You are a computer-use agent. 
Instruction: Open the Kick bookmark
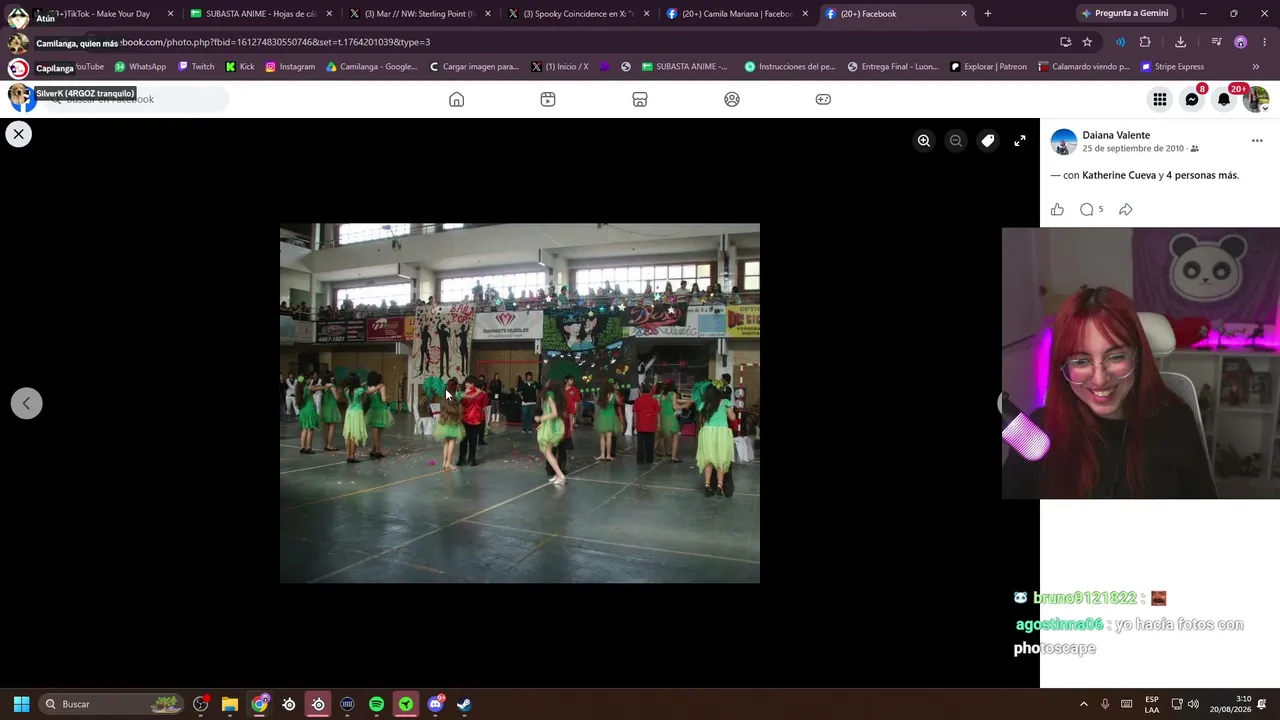pyautogui.click(x=240, y=67)
